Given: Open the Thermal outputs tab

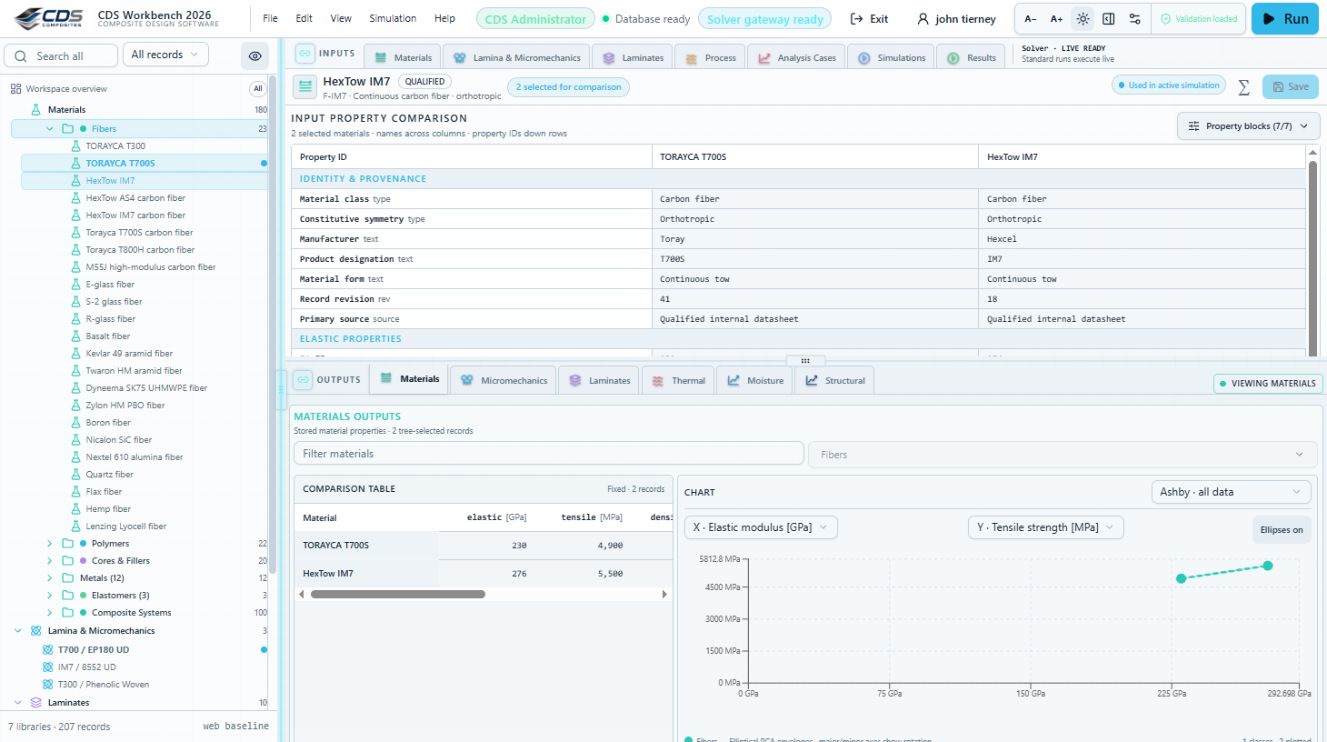Looking at the screenshot, I should (677, 381).
